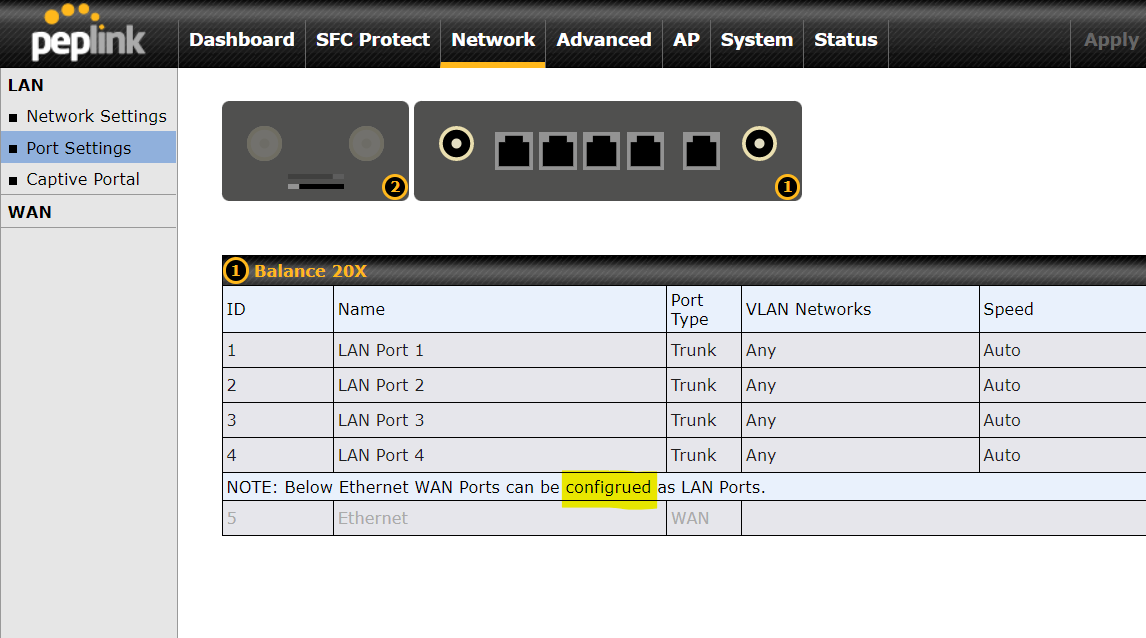
Task: Open the System tab
Action: 756,40
